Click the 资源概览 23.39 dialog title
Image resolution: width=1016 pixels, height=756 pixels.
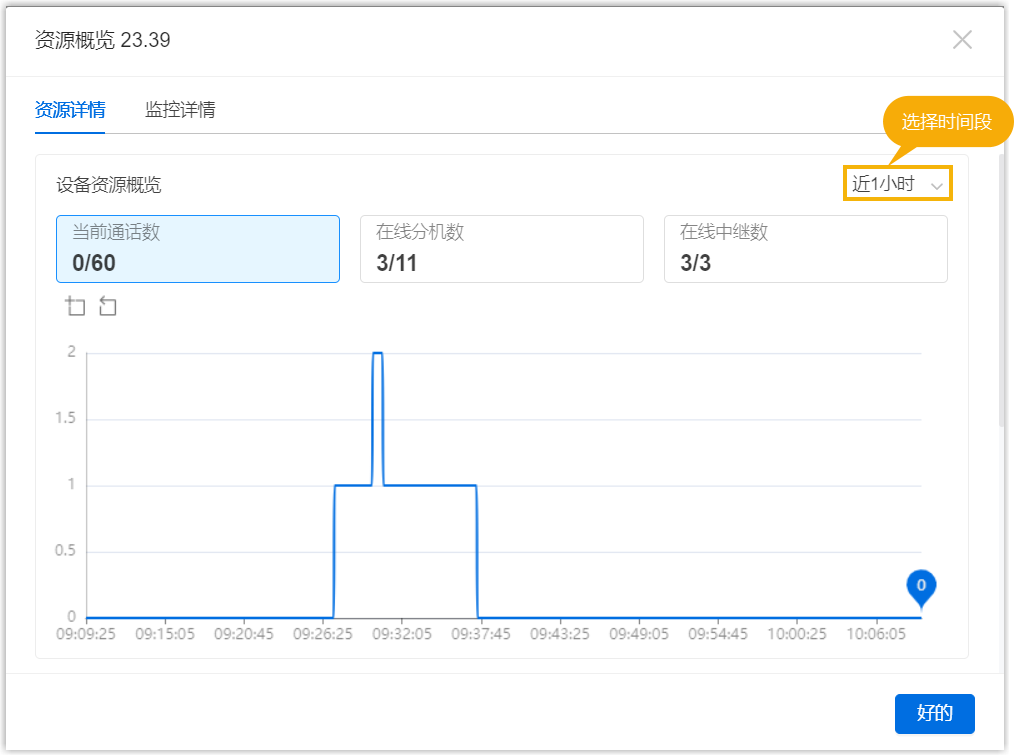click(103, 40)
